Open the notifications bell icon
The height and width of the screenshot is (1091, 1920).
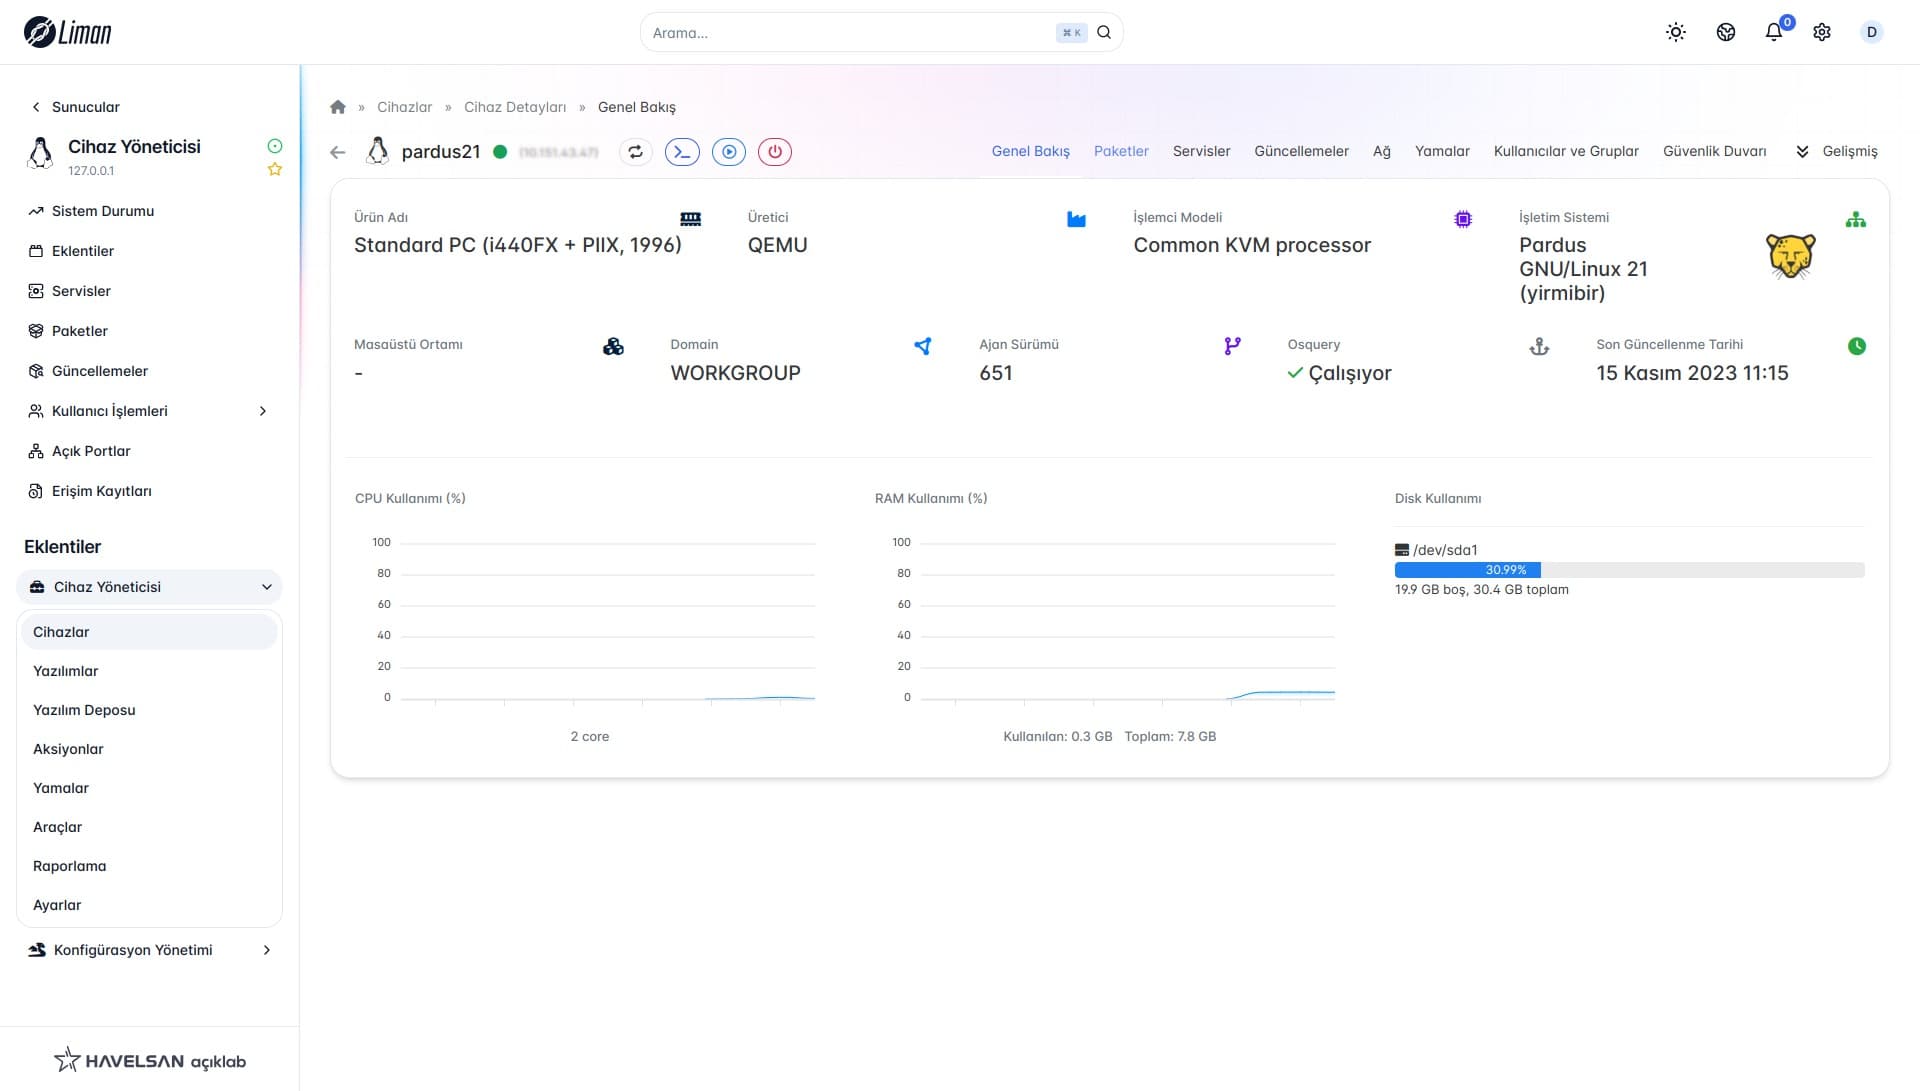[1774, 32]
